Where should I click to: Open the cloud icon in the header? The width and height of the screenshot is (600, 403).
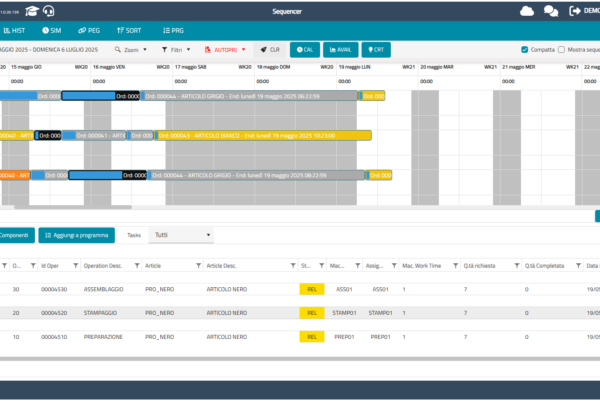pyautogui.click(x=527, y=11)
